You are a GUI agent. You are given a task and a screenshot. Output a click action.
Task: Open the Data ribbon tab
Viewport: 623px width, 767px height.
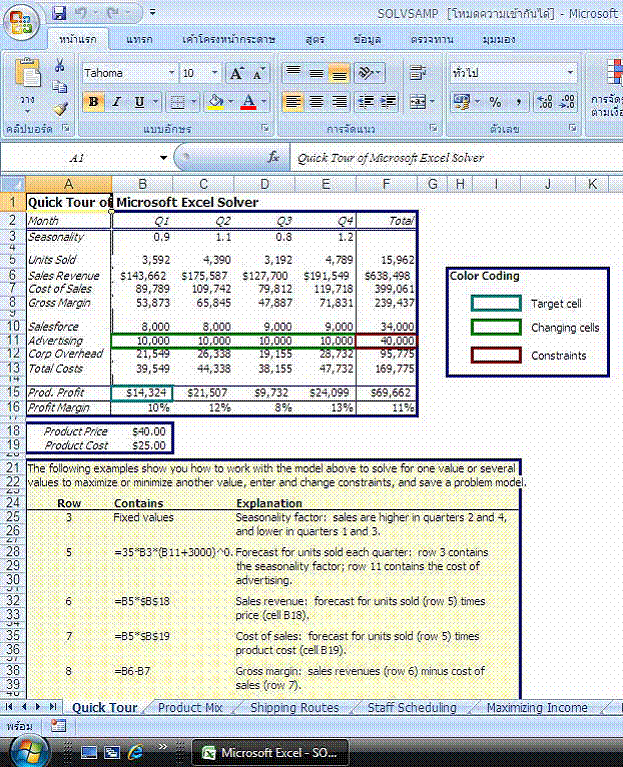coord(367,39)
